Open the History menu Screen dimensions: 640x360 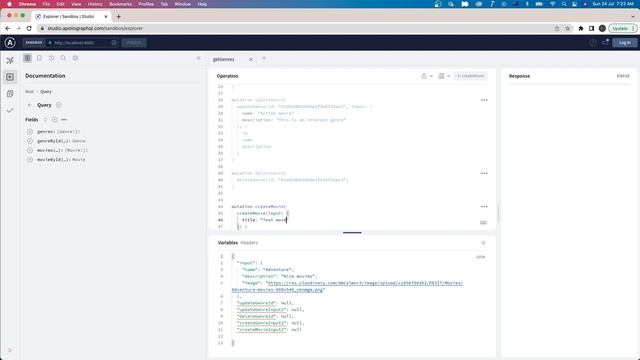pyautogui.click(x=95, y=4)
